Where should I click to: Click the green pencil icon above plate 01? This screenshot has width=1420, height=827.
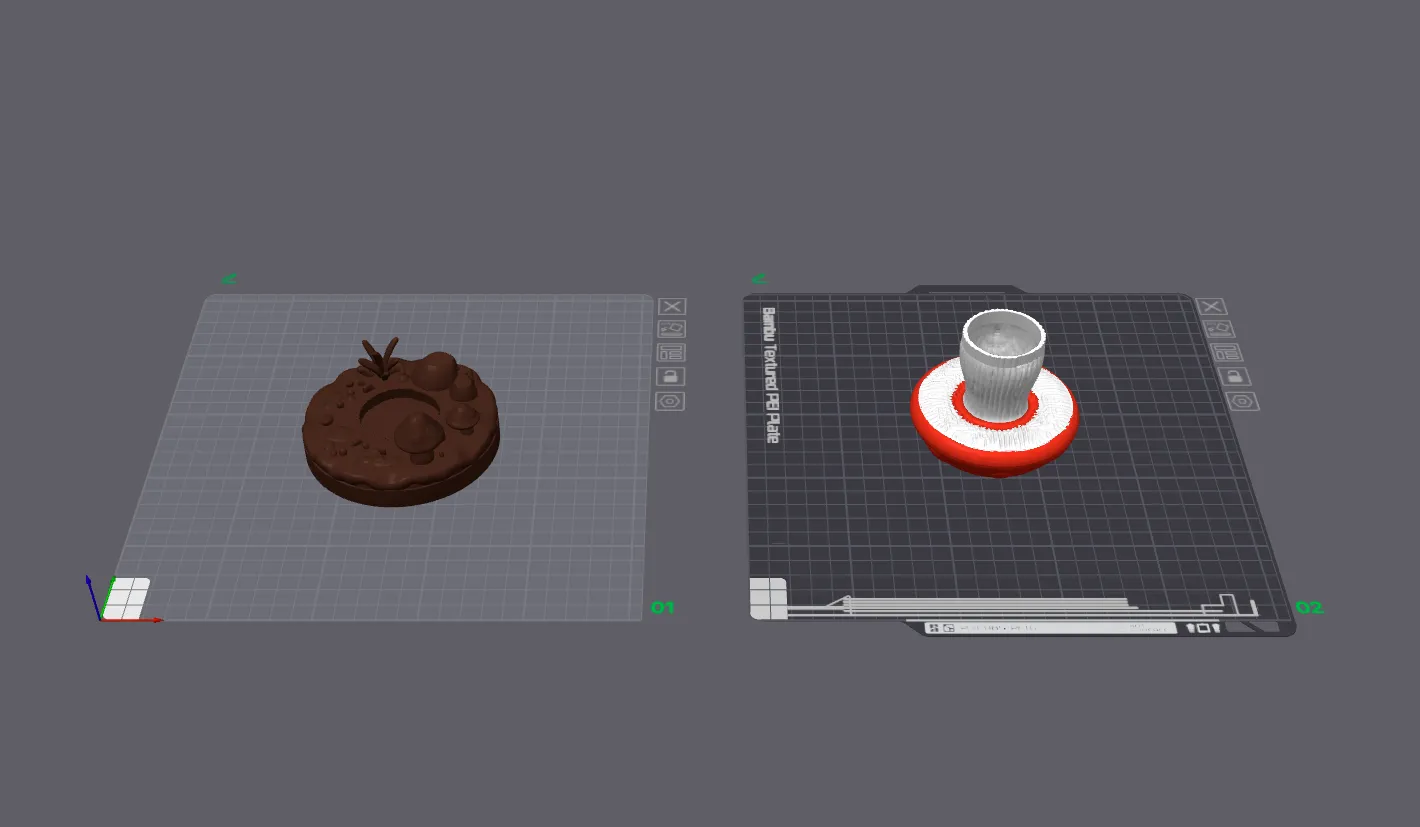229,278
